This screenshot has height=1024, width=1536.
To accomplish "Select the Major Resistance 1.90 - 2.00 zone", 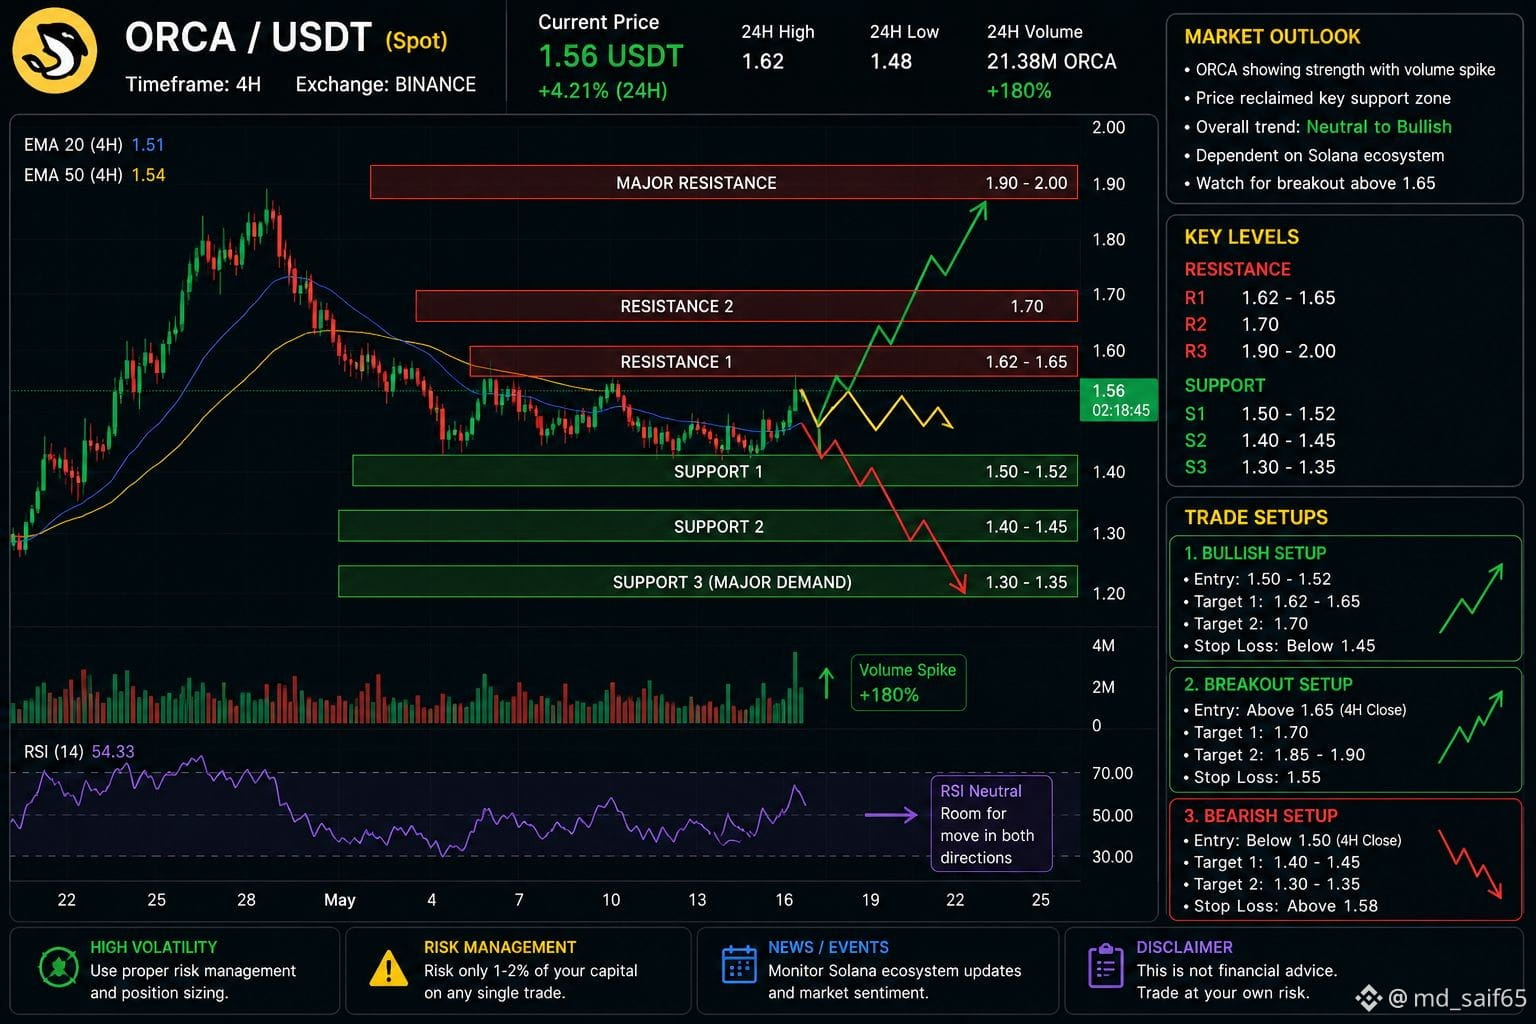I will (724, 182).
